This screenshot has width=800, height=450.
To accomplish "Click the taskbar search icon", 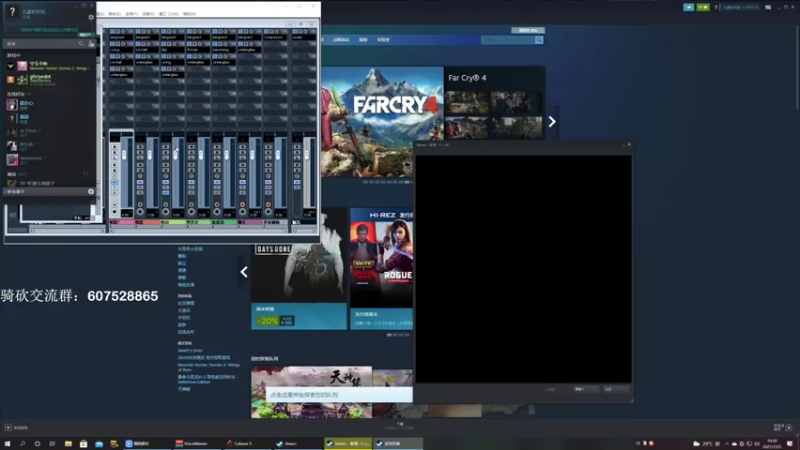I will tap(22, 444).
